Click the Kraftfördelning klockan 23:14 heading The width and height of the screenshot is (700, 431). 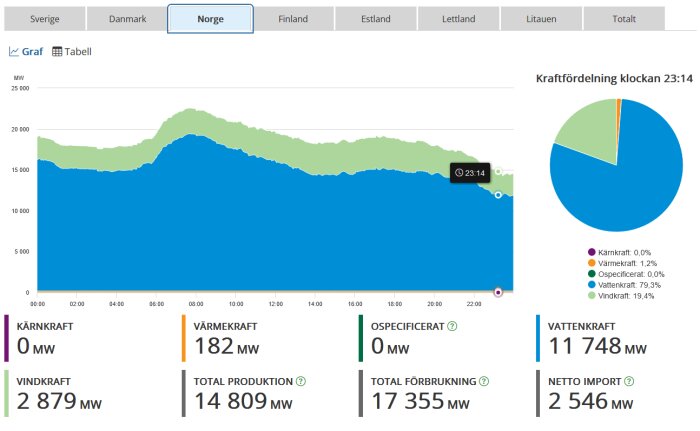click(x=614, y=79)
